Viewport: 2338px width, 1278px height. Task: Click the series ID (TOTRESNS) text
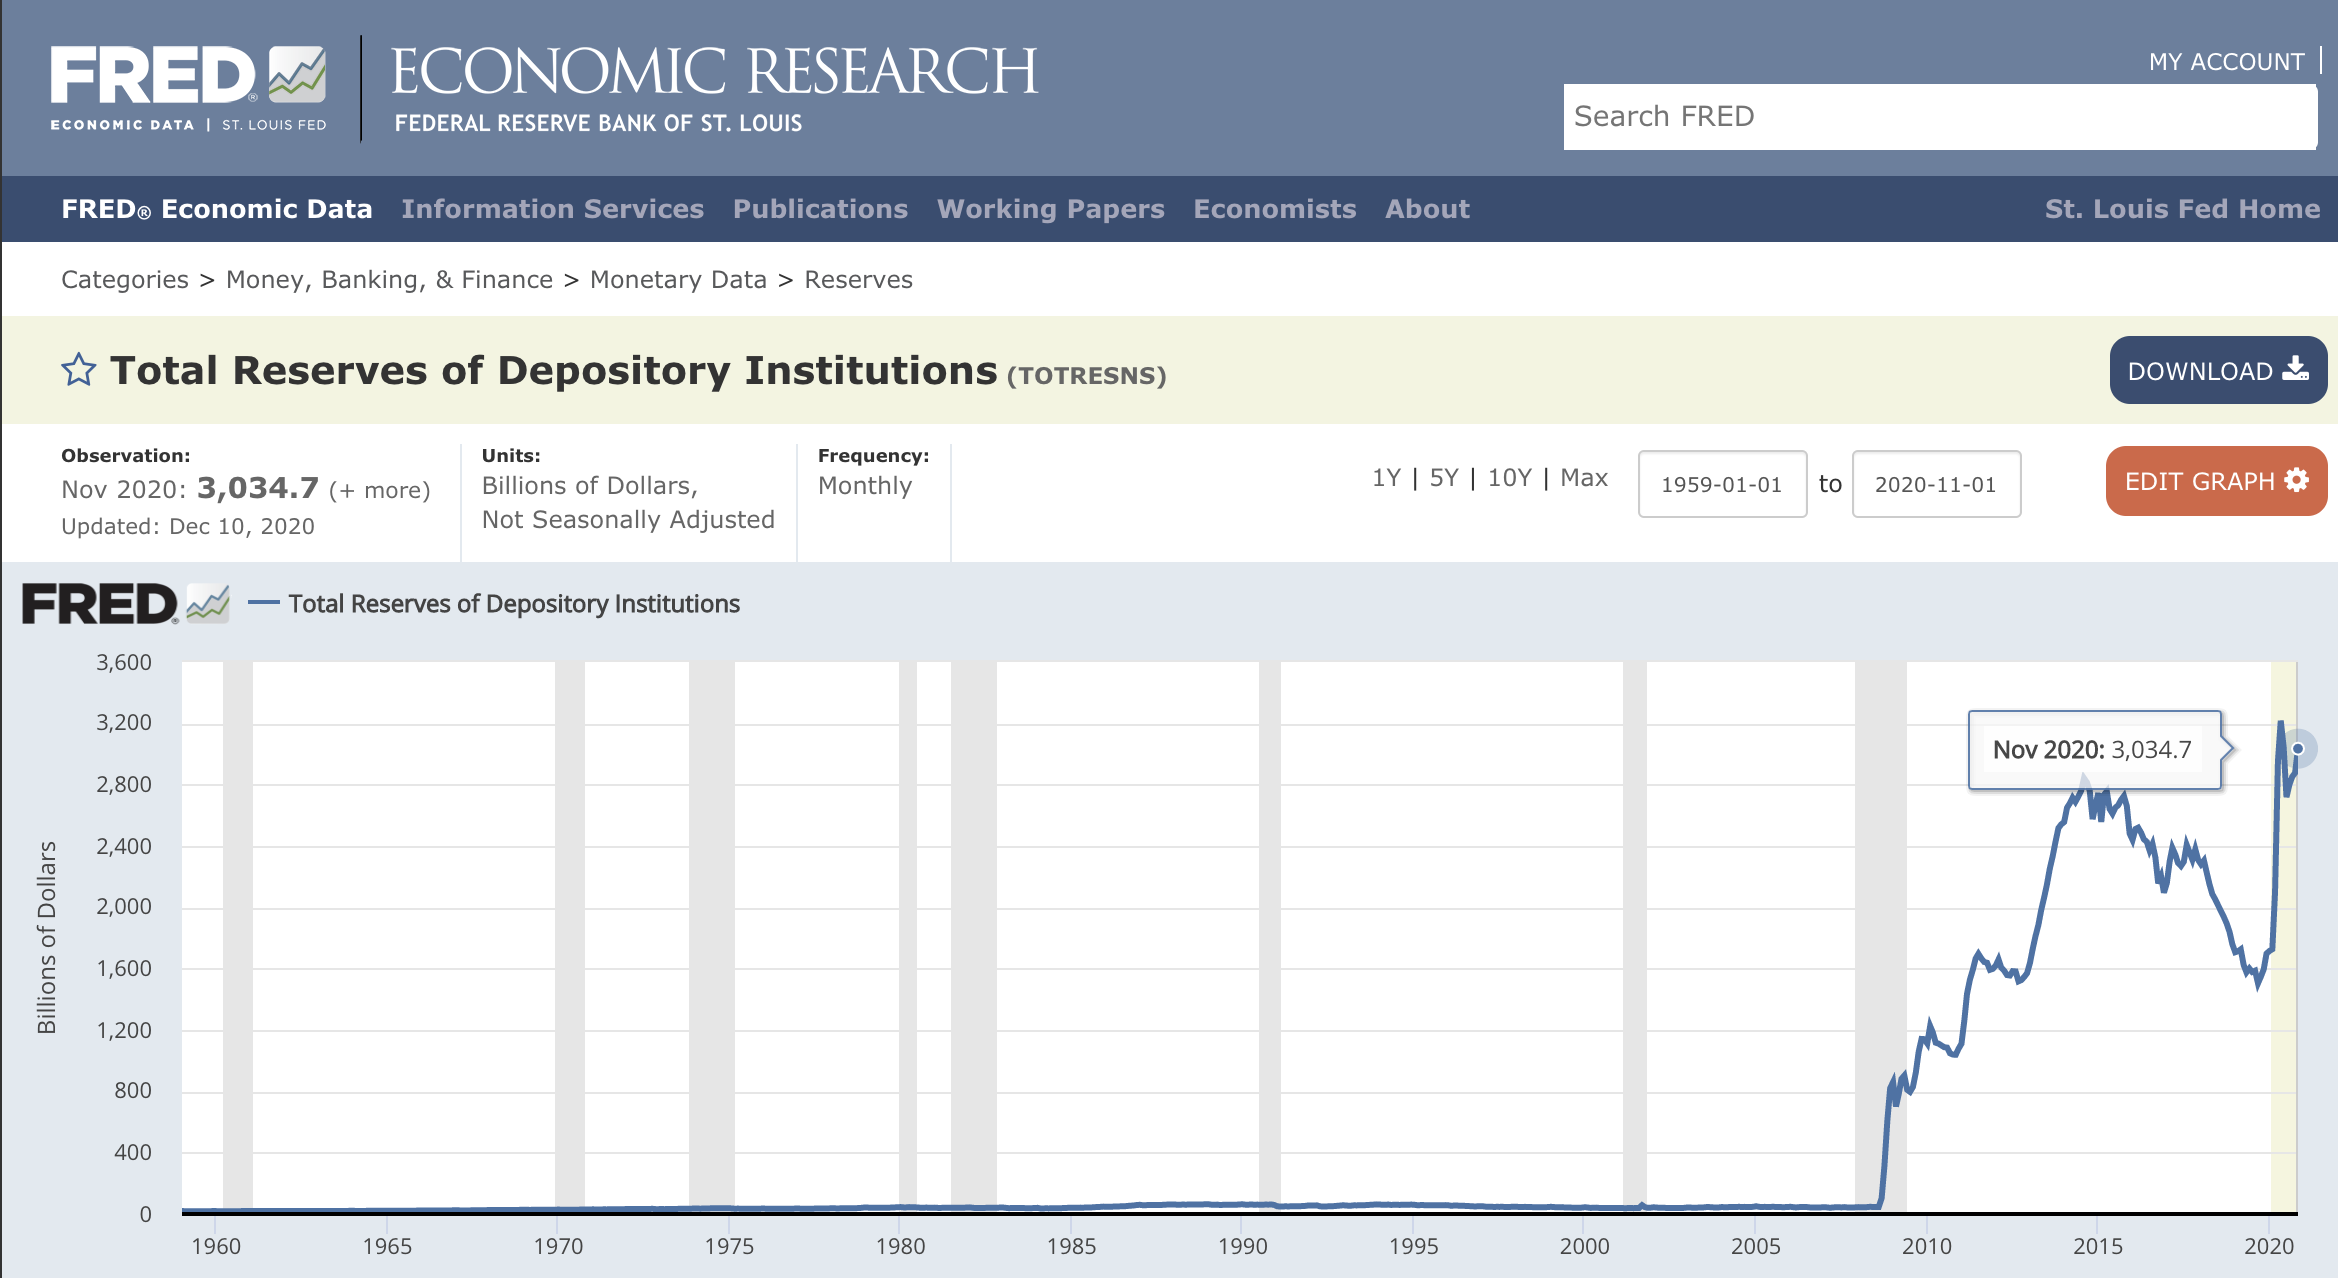click(1086, 376)
